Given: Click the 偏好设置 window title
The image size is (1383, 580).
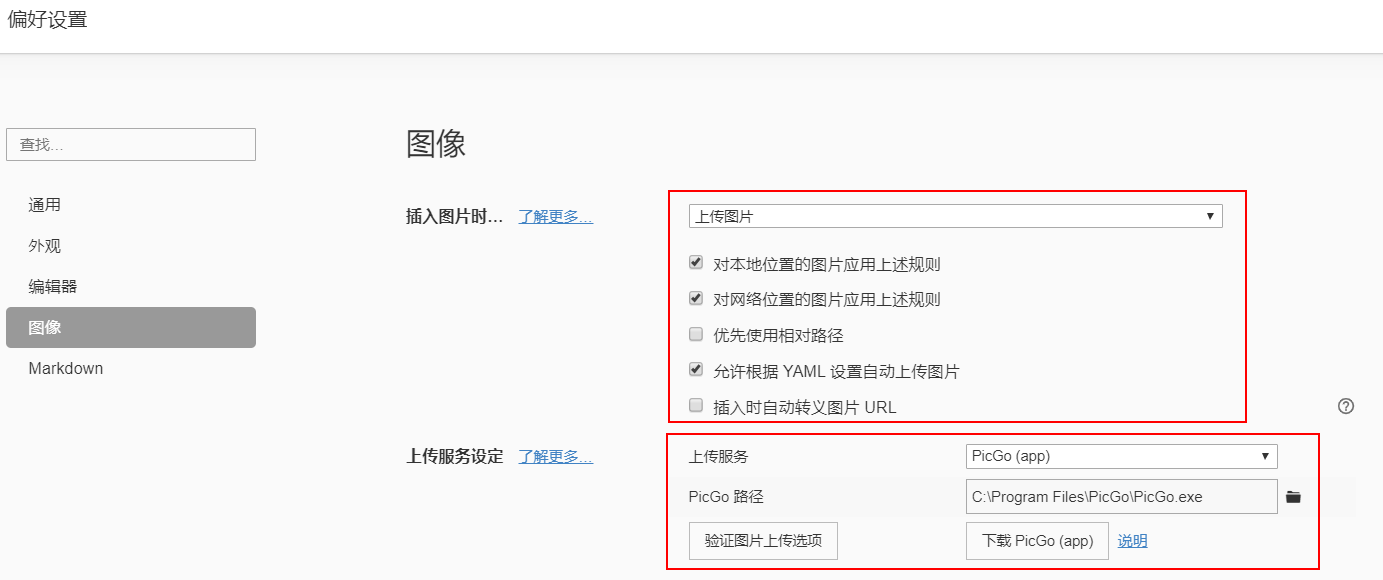Looking at the screenshot, I should pos(47,19).
